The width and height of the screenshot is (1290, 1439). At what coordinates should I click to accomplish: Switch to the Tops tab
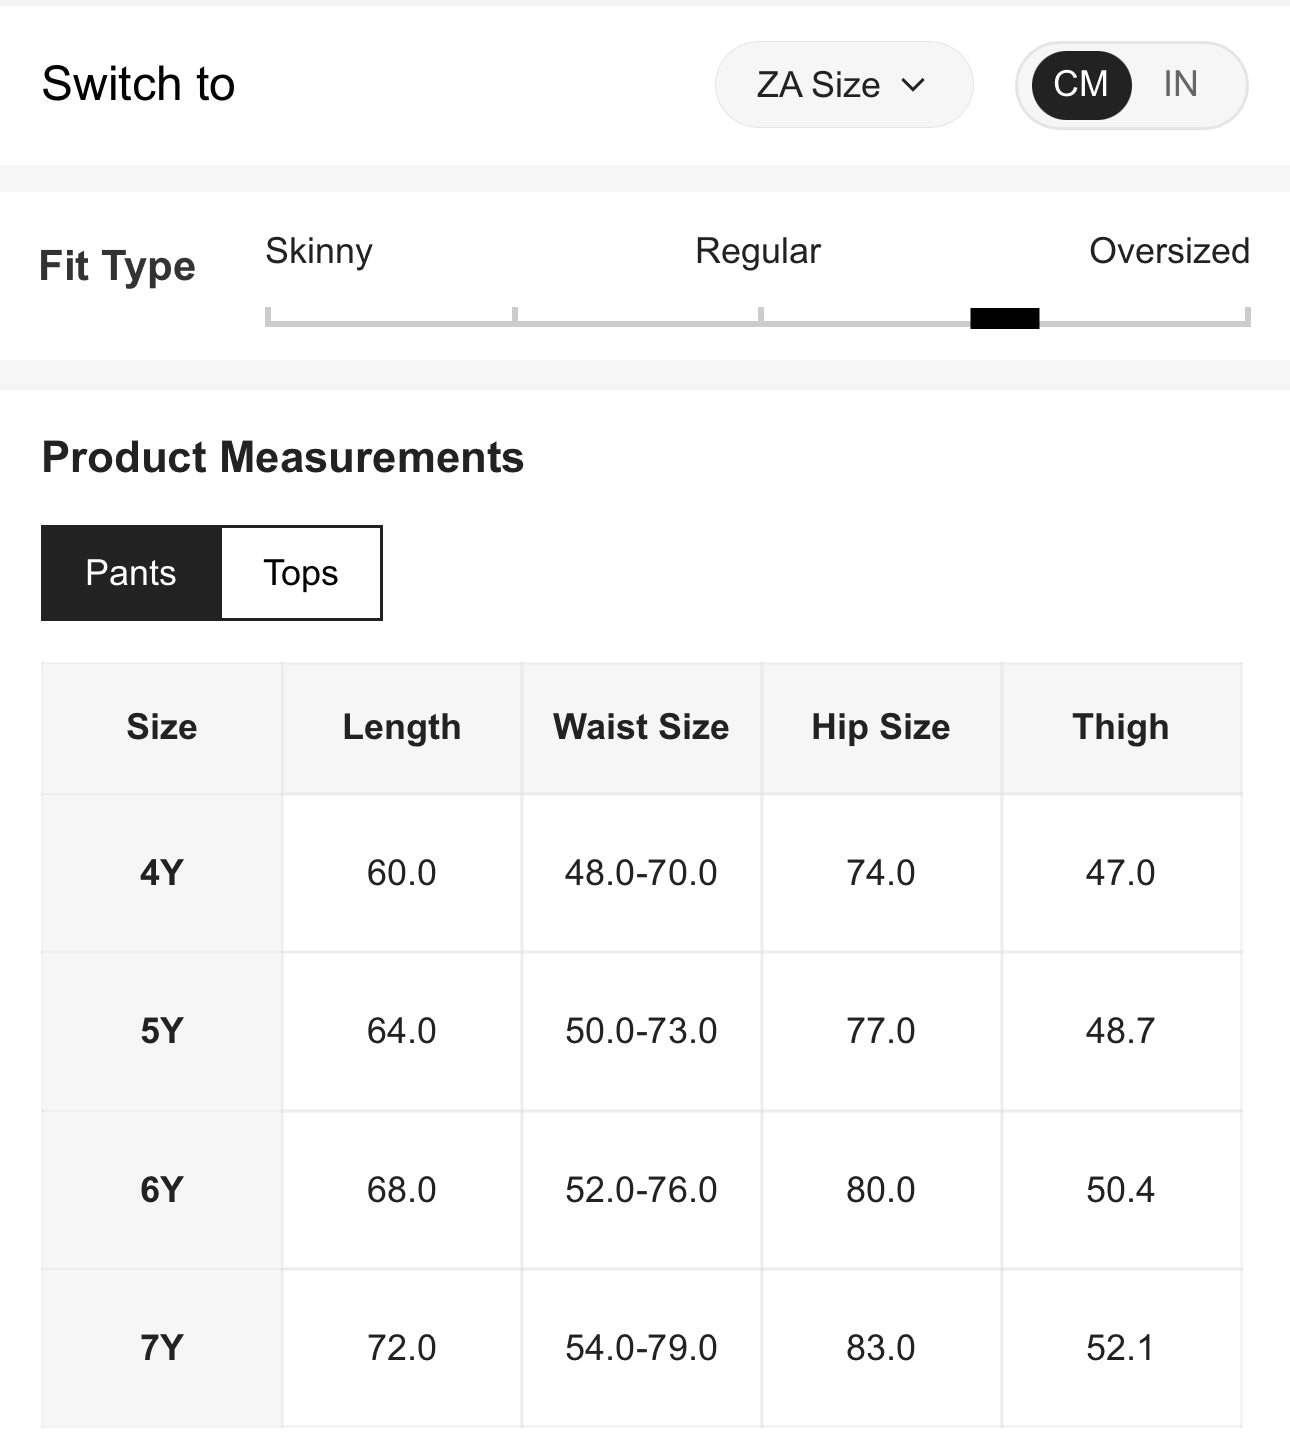coord(301,573)
